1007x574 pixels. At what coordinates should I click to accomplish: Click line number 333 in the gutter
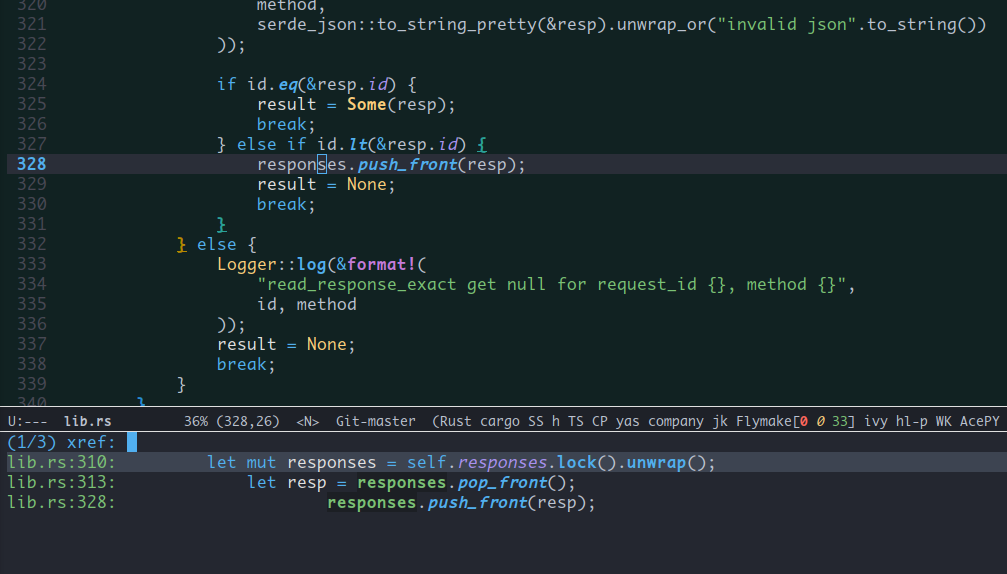[31, 264]
